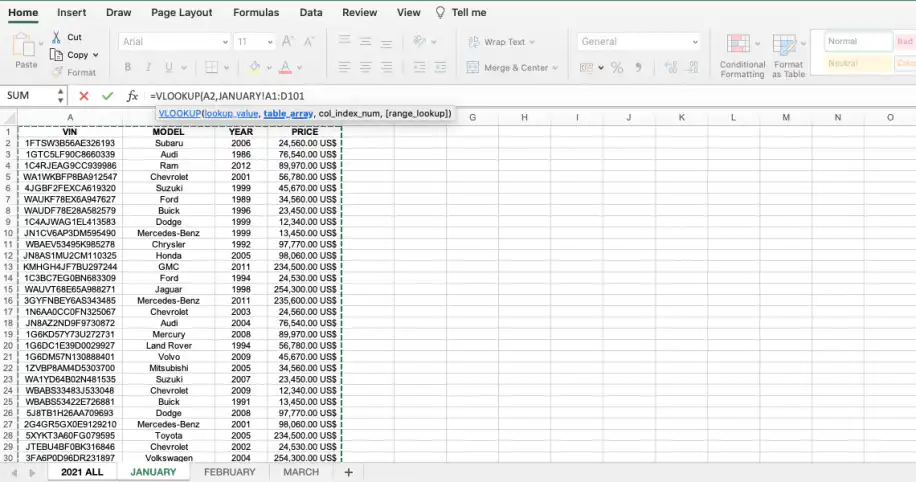Align text right

coord(386,67)
